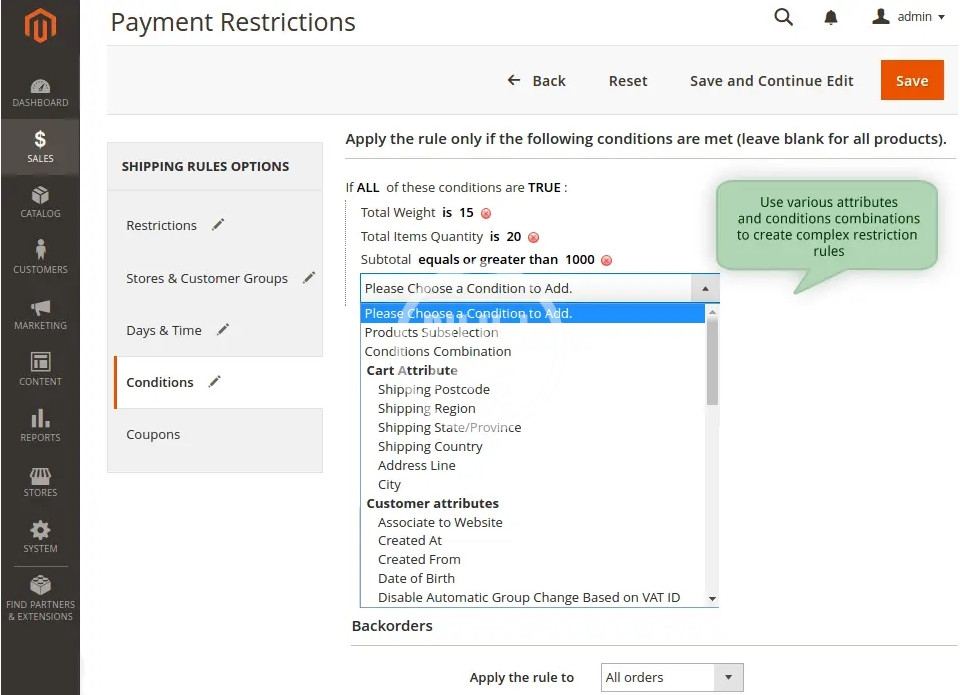Click the Reports bar chart icon
This screenshot has width=960, height=695.
pyautogui.click(x=40, y=418)
